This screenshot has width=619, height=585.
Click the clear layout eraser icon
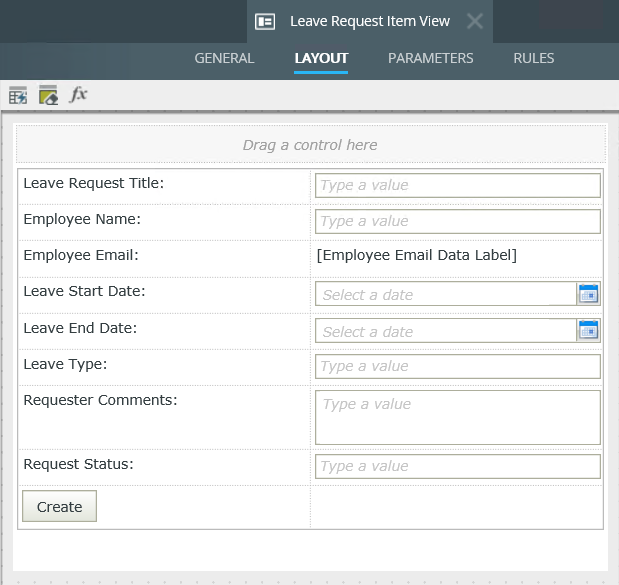[48, 95]
